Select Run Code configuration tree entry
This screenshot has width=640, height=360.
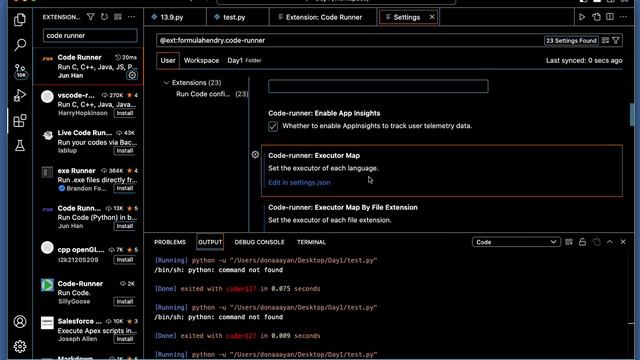[212, 94]
